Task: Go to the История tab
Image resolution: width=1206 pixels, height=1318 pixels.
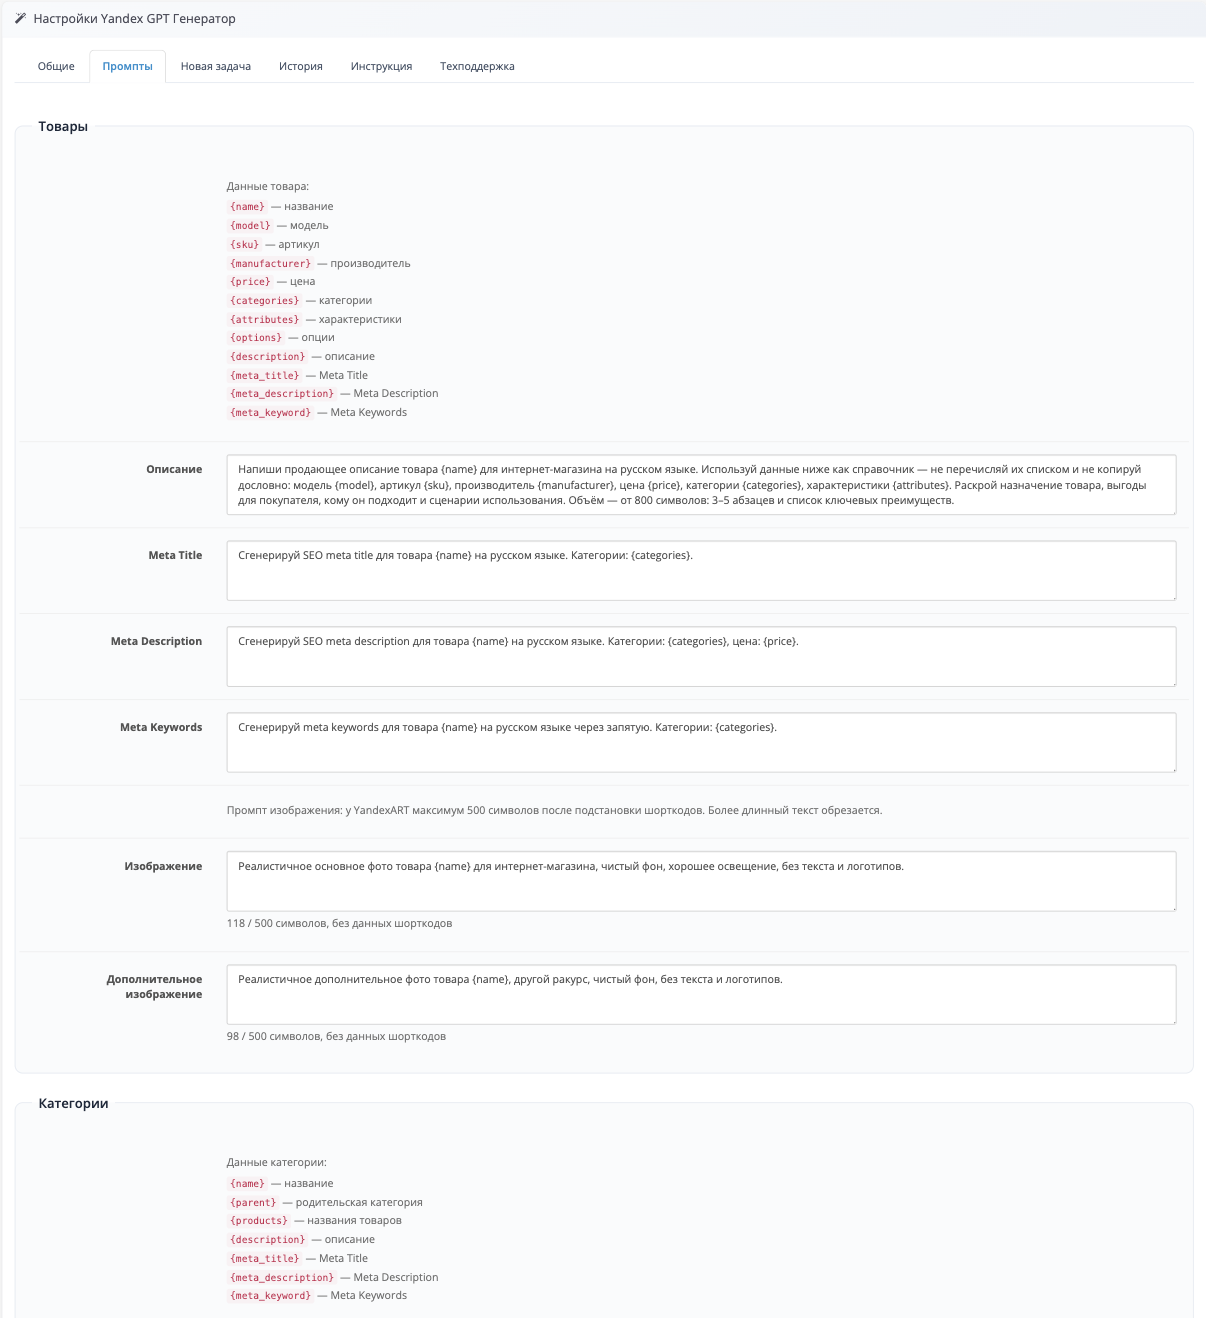Action: point(301,66)
